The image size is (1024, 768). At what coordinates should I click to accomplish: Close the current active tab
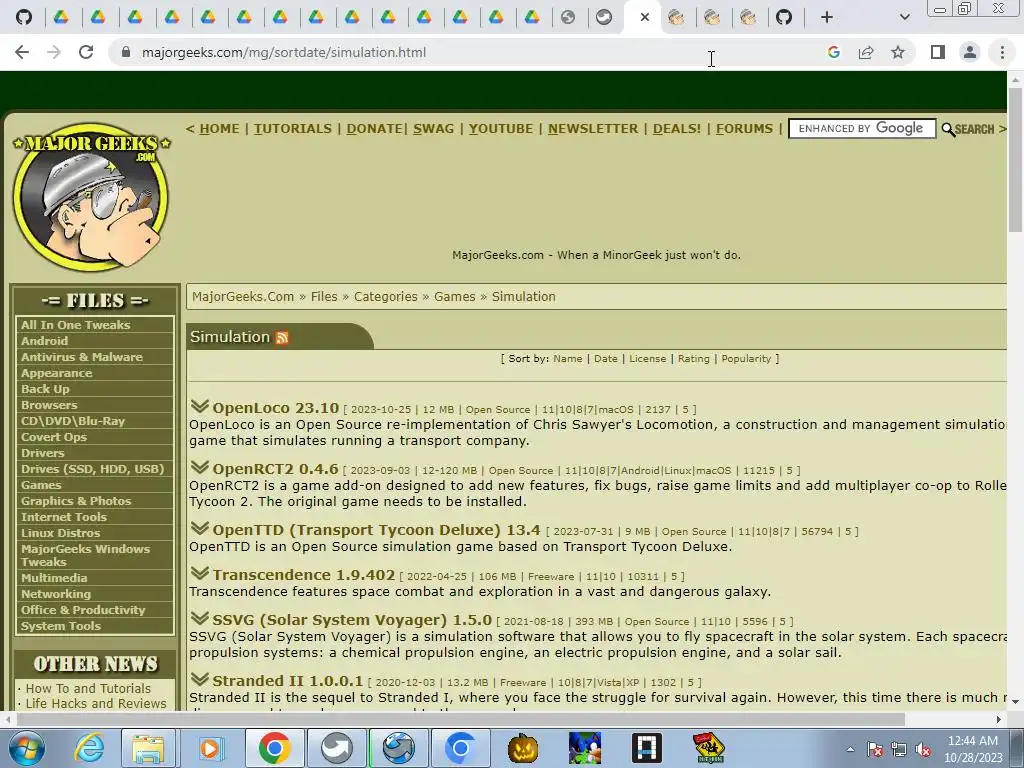click(645, 17)
